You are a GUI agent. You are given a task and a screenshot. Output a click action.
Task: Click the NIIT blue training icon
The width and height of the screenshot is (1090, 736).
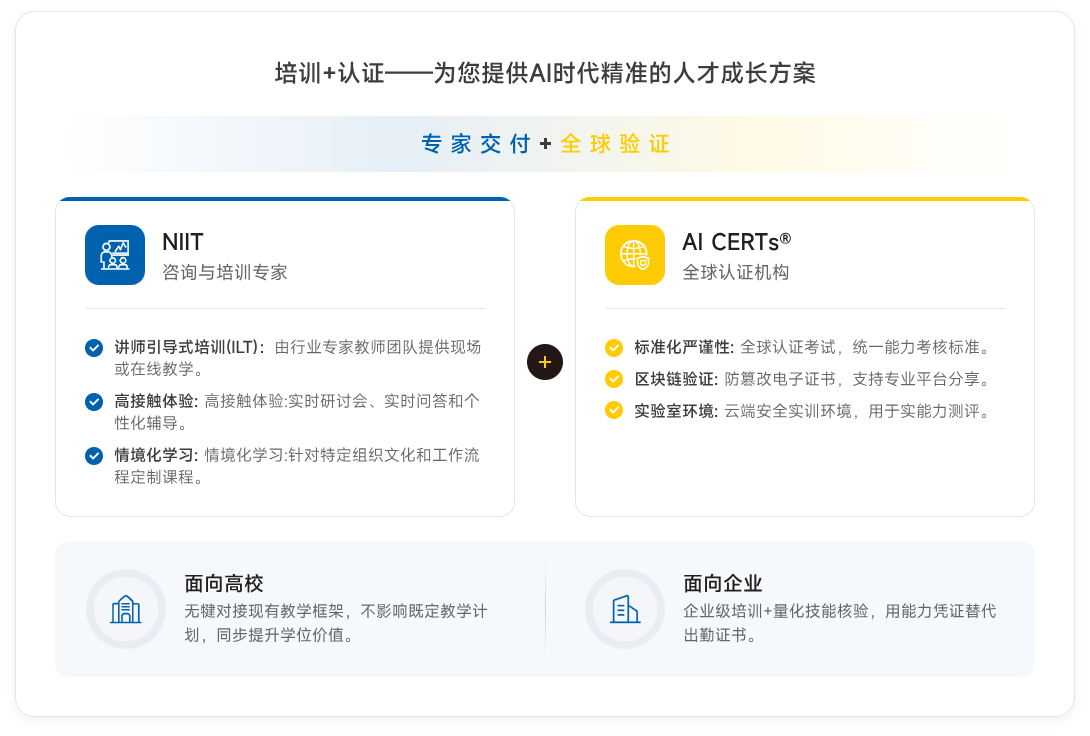[115, 254]
